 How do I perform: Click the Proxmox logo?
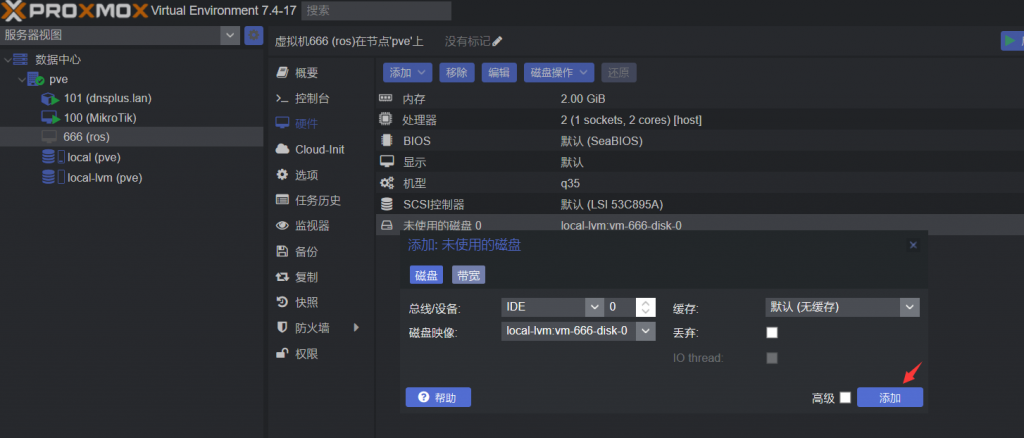point(74,10)
